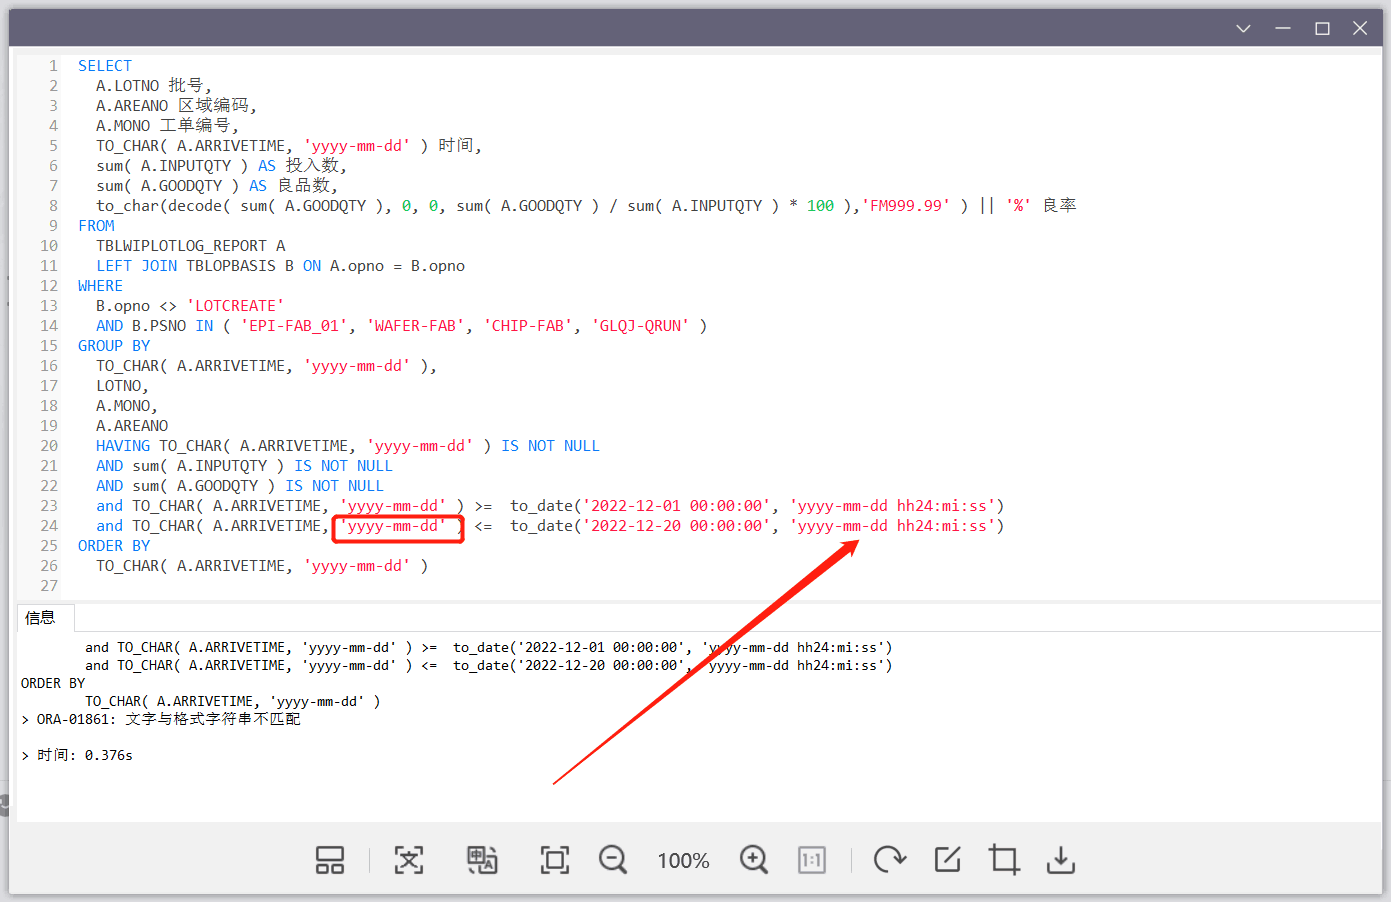Zoom out with the minus magnifier

[x=613, y=860]
